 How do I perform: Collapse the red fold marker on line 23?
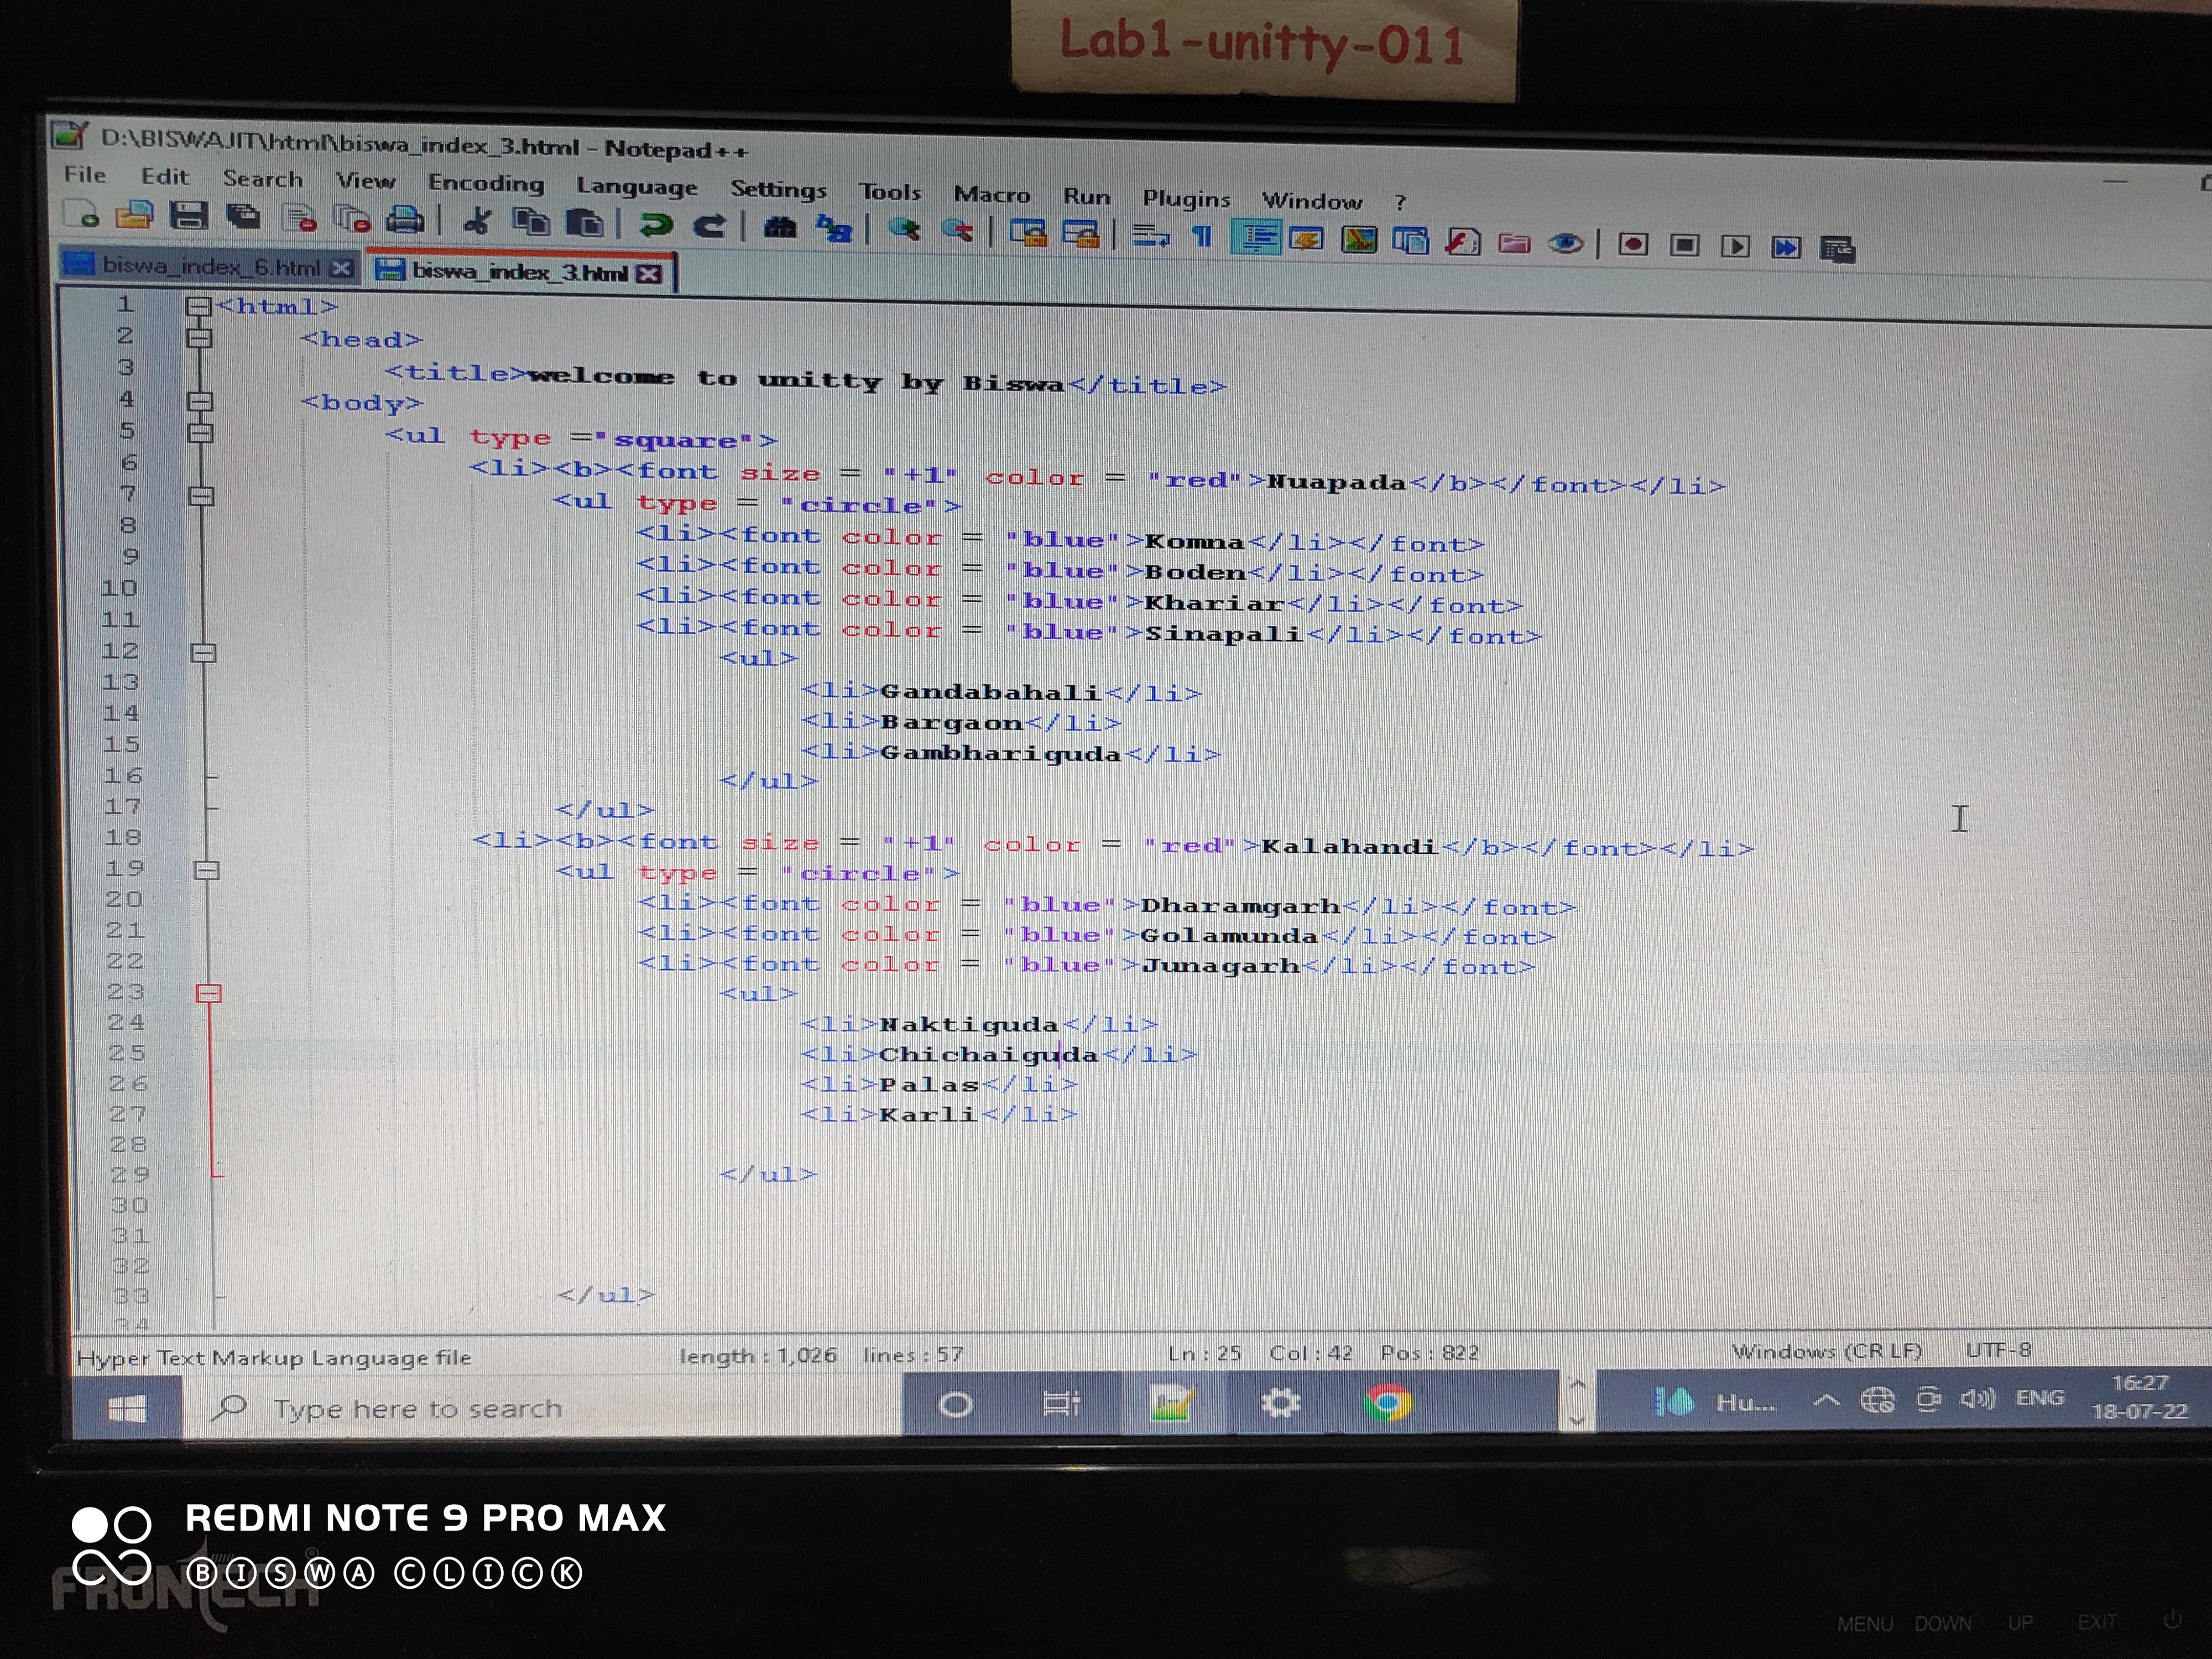(208, 993)
